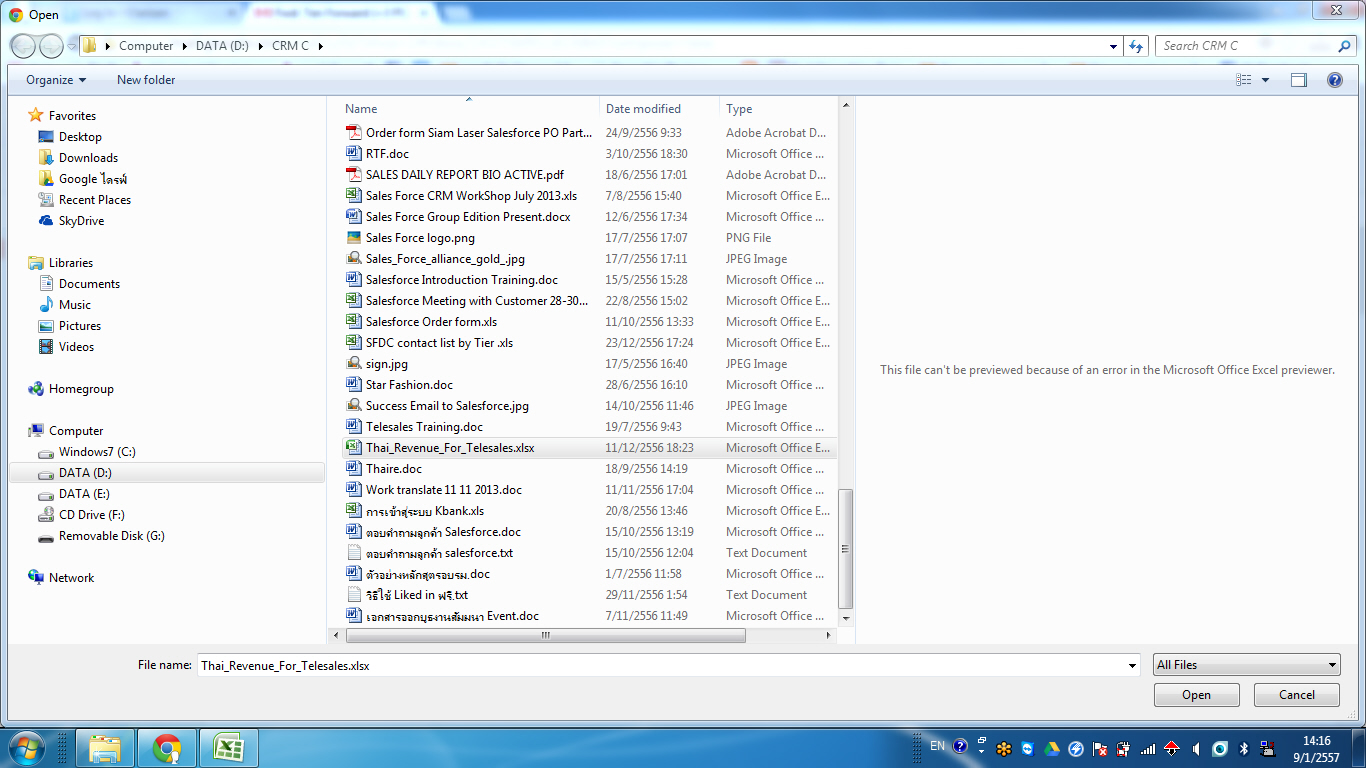Click the Back navigation arrow button

coord(24,46)
